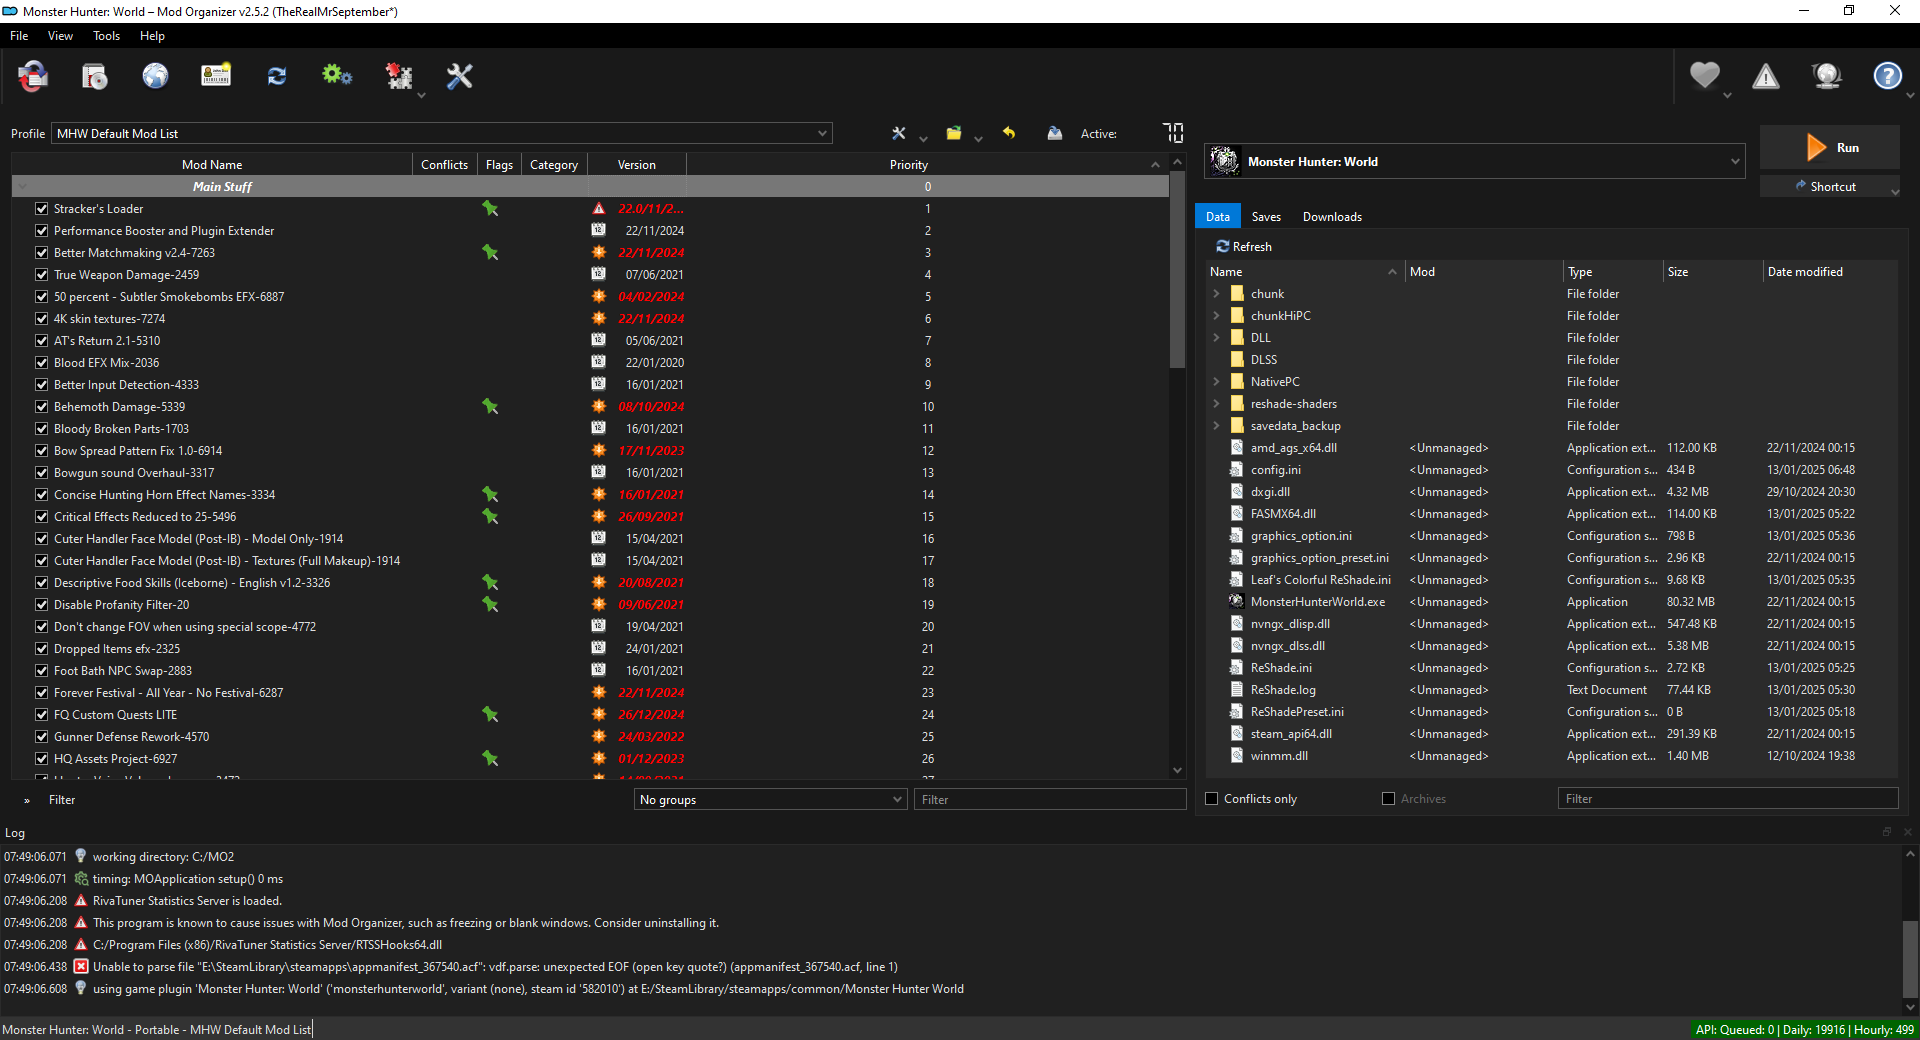Expand the filter sidebar with » arrow

coord(27,800)
